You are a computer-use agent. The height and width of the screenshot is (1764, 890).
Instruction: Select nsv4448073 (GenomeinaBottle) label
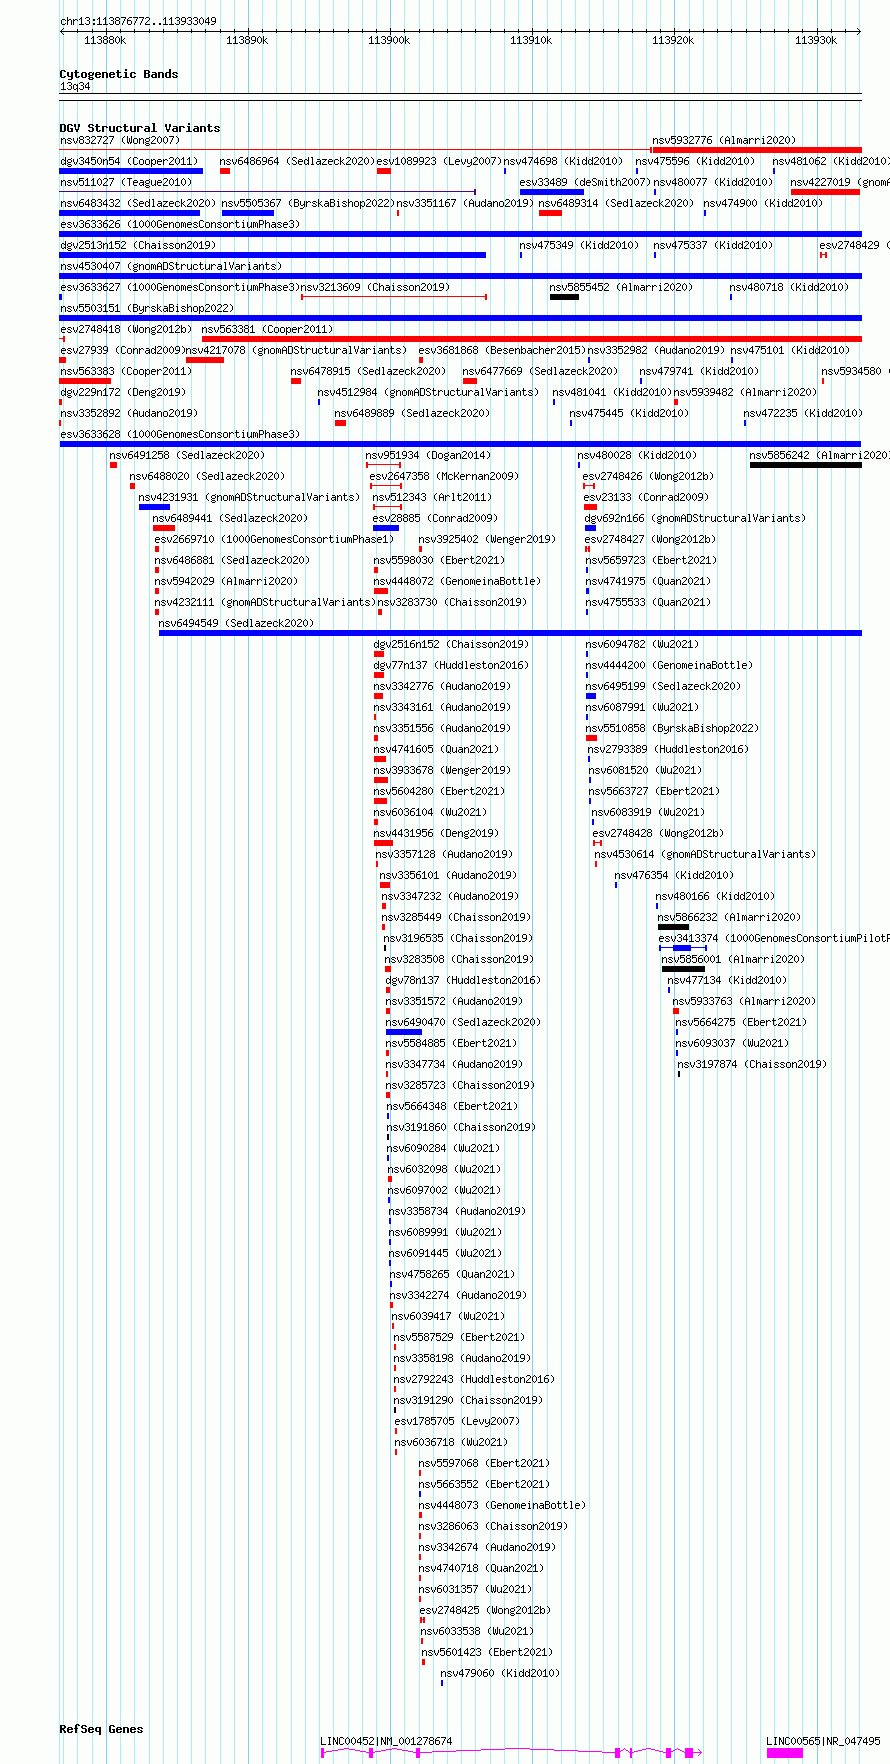[x=503, y=1506]
